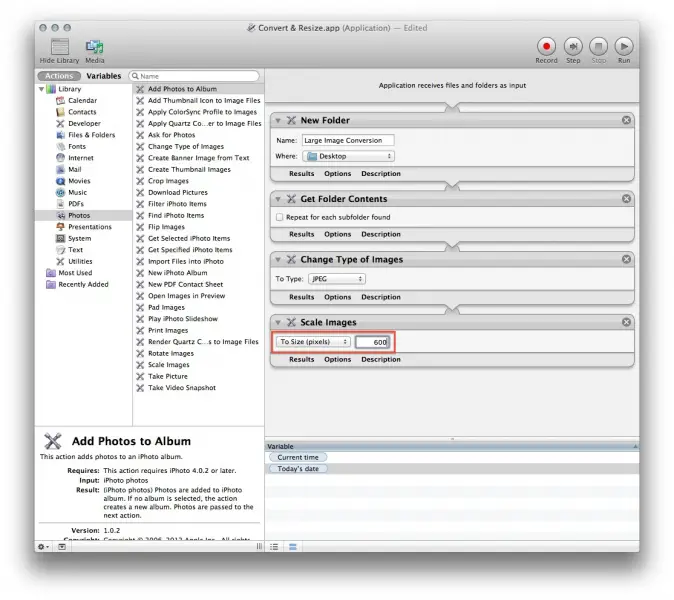
Task: Open Results under New Folder action
Action: pyautogui.click(x=301, y=174)
